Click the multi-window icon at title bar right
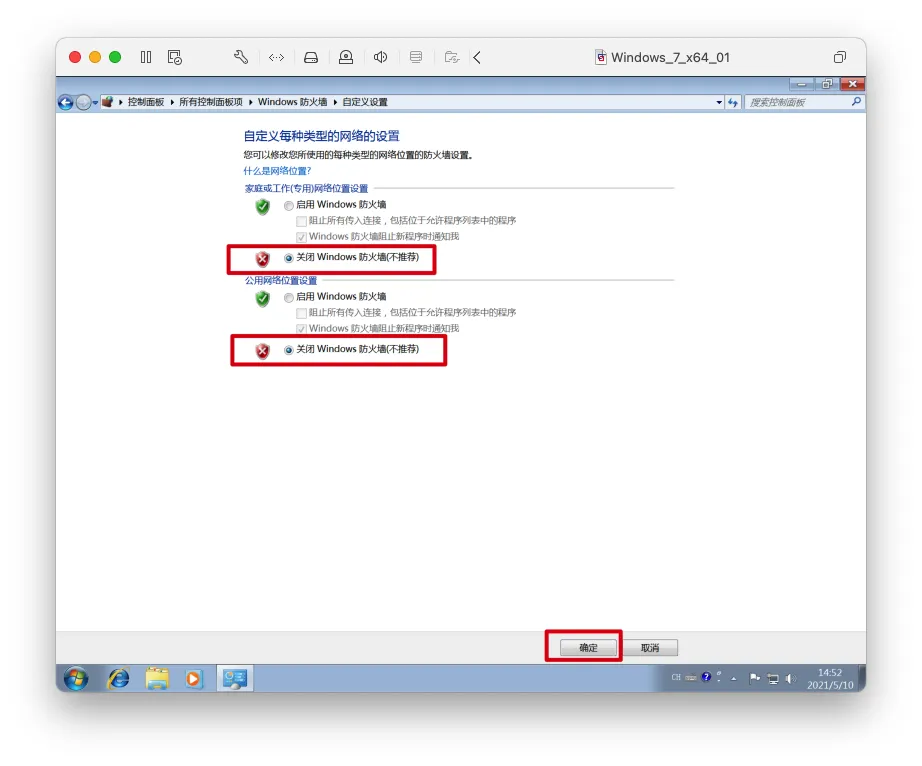 click(840, 57)
